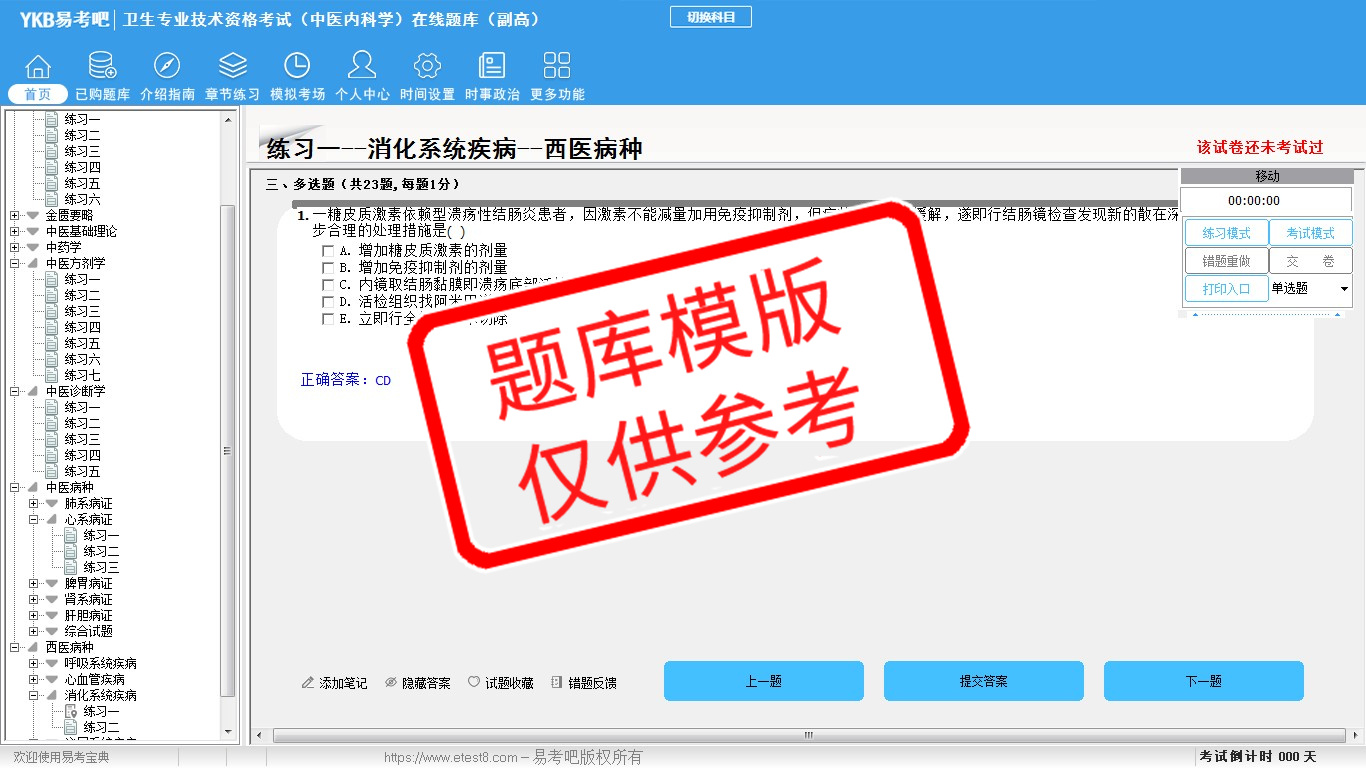Open 练习二 under 消化系统疾病
The height and width of the screenshot is (768, 1366).
point(102,727)
